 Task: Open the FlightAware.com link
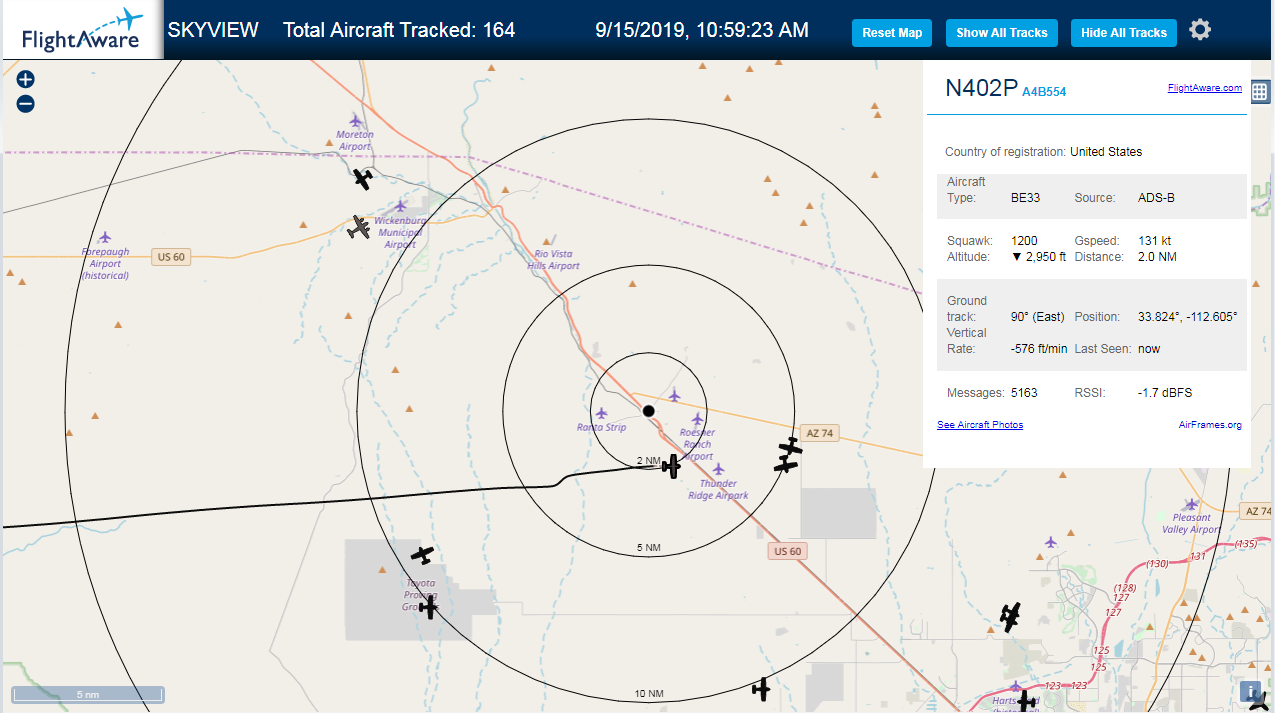(1204, 88)
